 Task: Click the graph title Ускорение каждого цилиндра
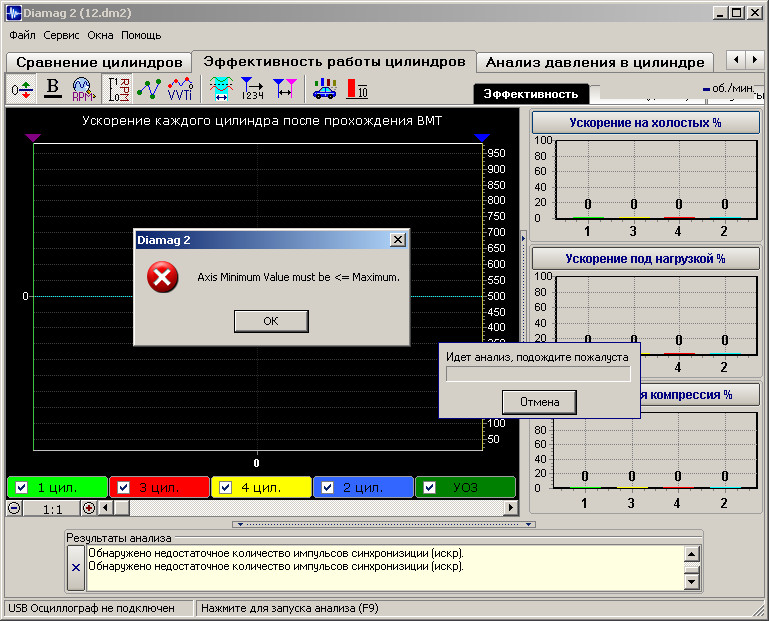tap(262, 121)
